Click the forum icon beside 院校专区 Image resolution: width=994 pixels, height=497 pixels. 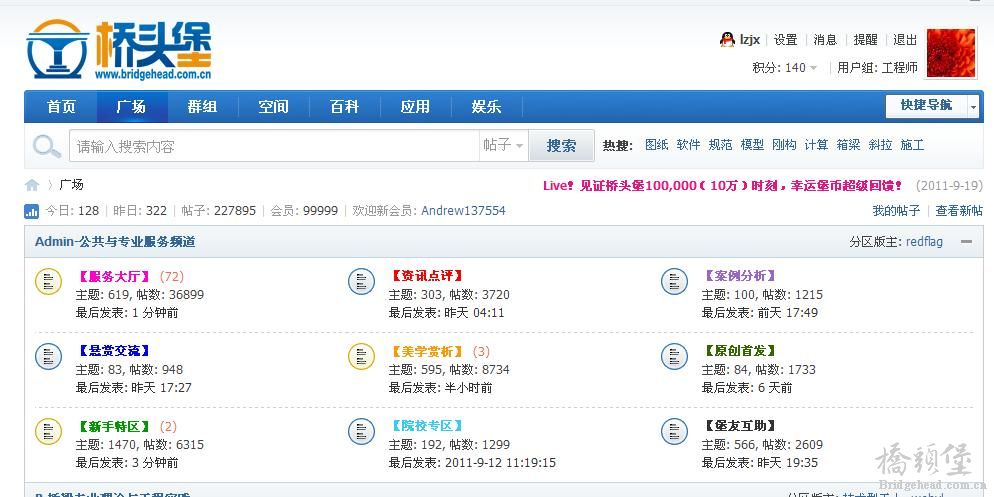pos(361,431)
